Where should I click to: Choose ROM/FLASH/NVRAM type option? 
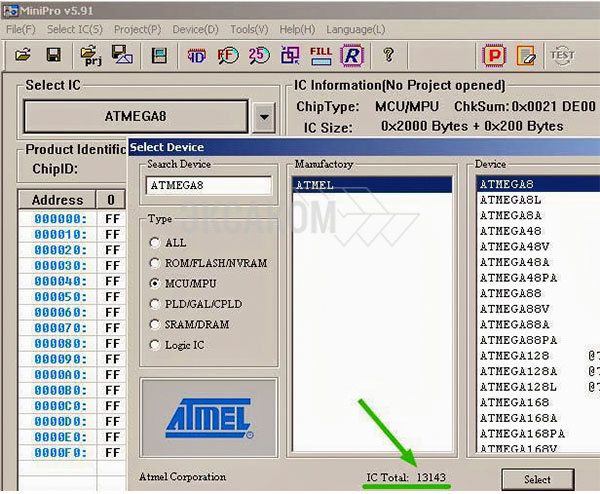[x=154, y=263]
